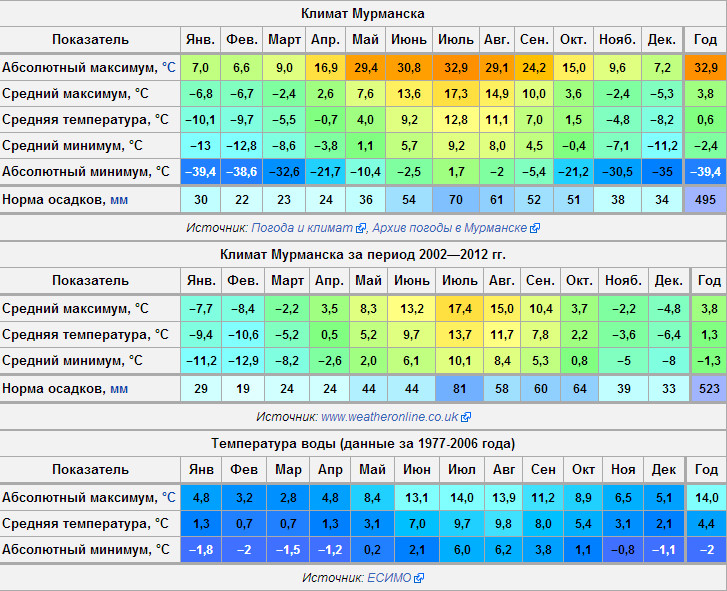Click the 'Нояб.' header in the 2002—2012 table
The height and width of the screenshot is (591, 727).
tap(624, 280)
